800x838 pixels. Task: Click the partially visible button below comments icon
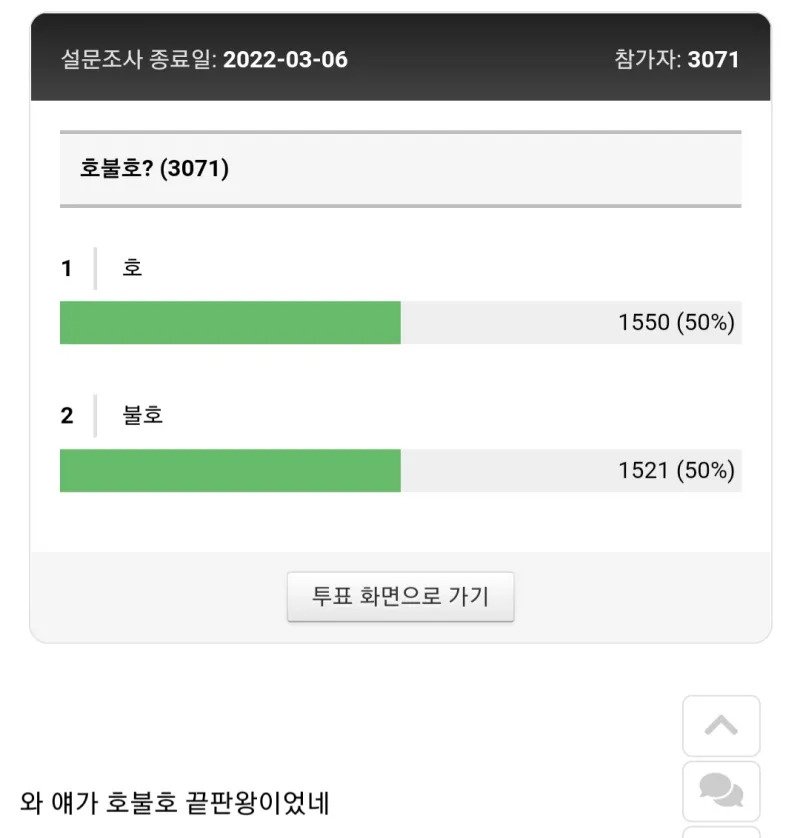point(721,833)
